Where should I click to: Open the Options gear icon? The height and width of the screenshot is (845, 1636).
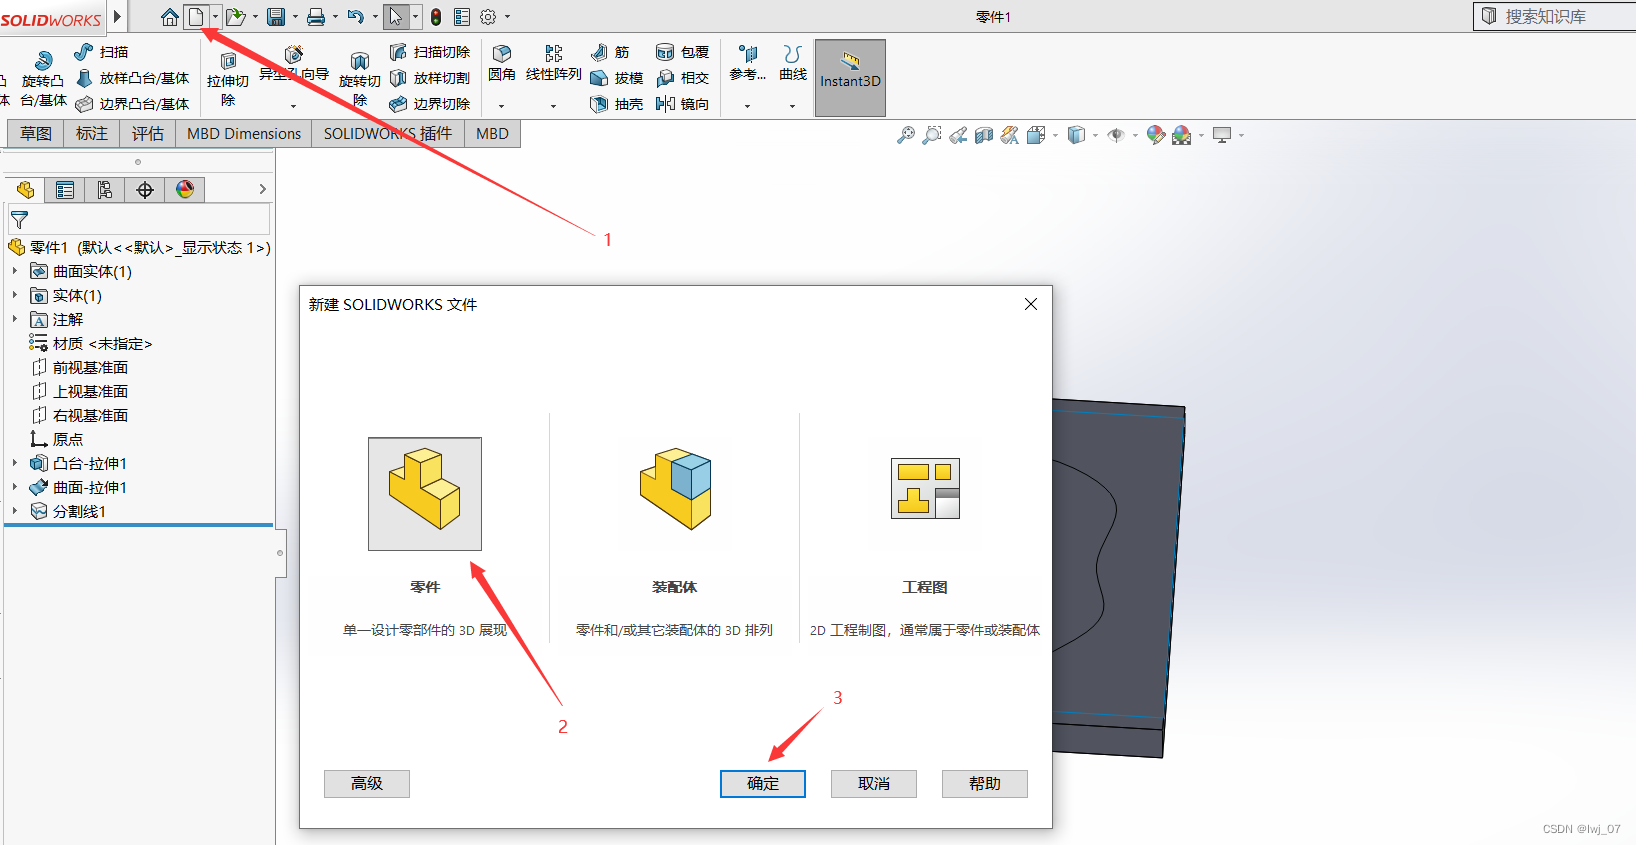click(488, 16)
